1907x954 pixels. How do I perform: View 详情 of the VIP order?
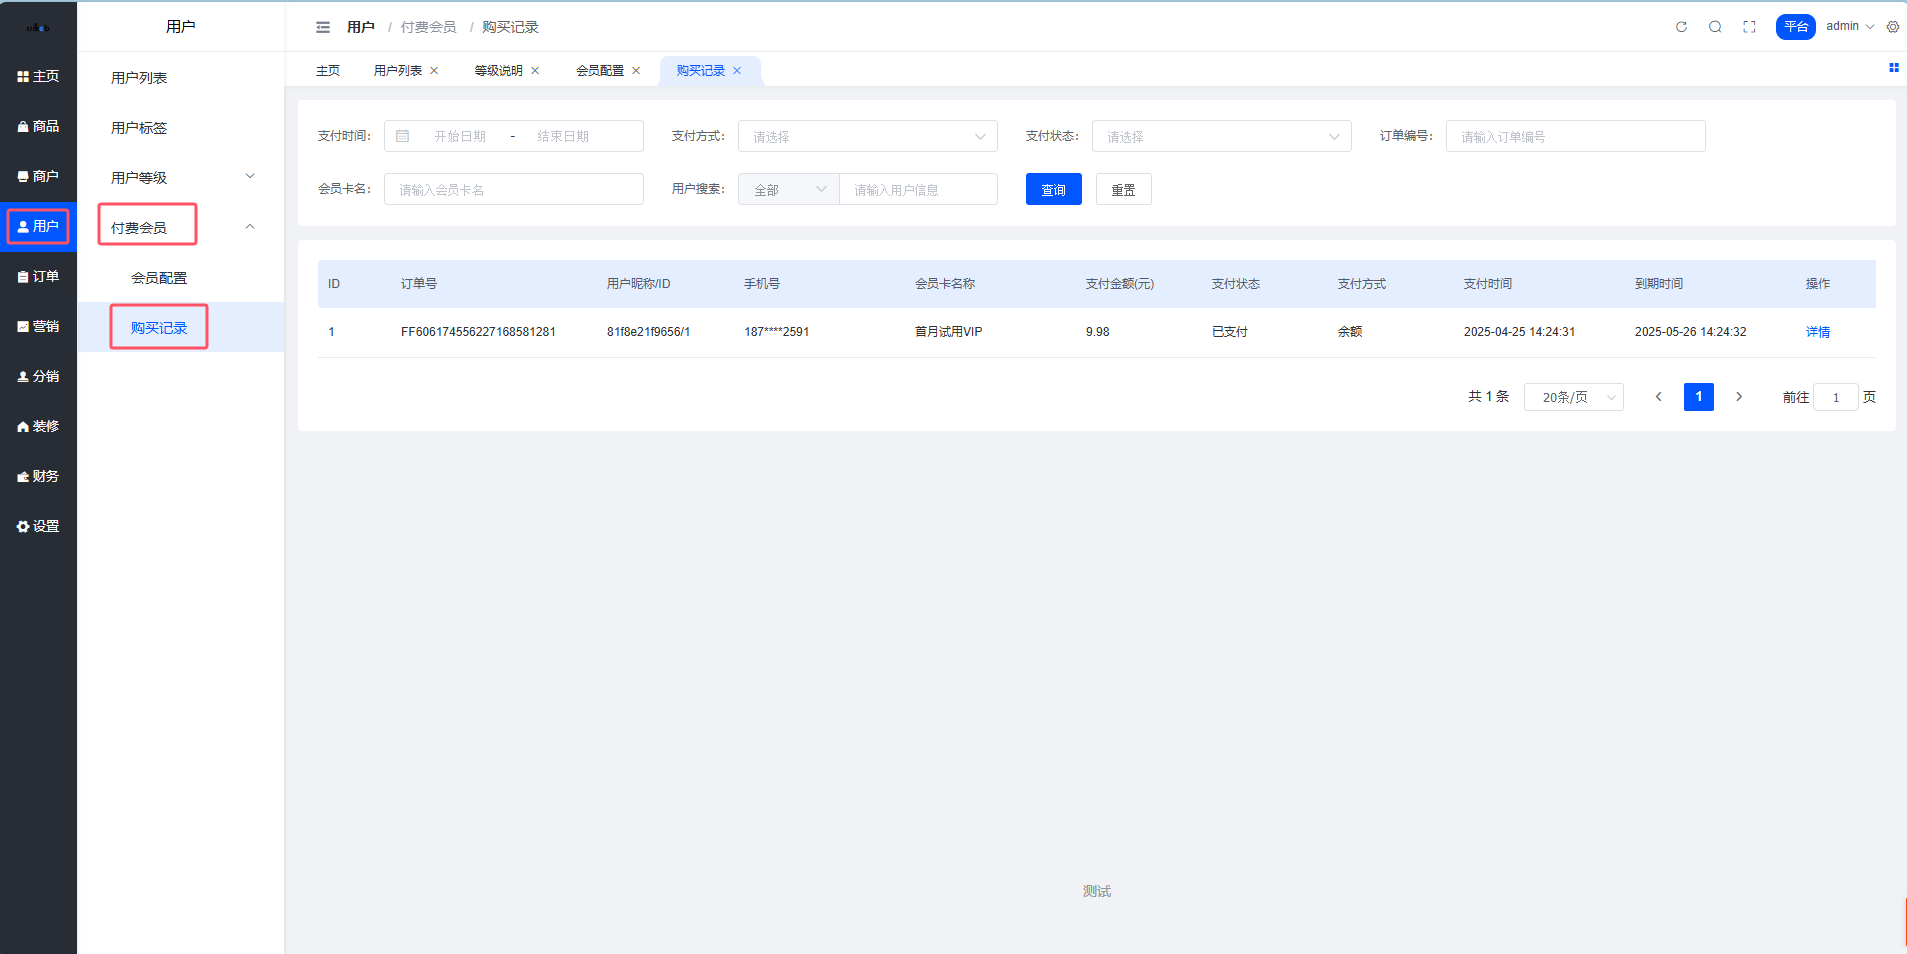pos(1817,332)
